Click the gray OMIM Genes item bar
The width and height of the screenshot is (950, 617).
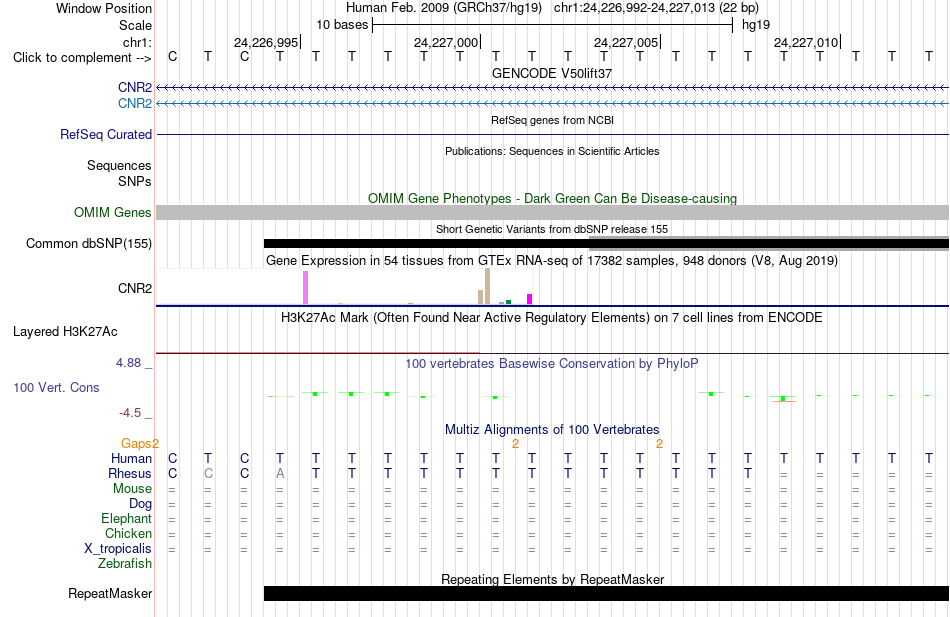tap(553, 212)
